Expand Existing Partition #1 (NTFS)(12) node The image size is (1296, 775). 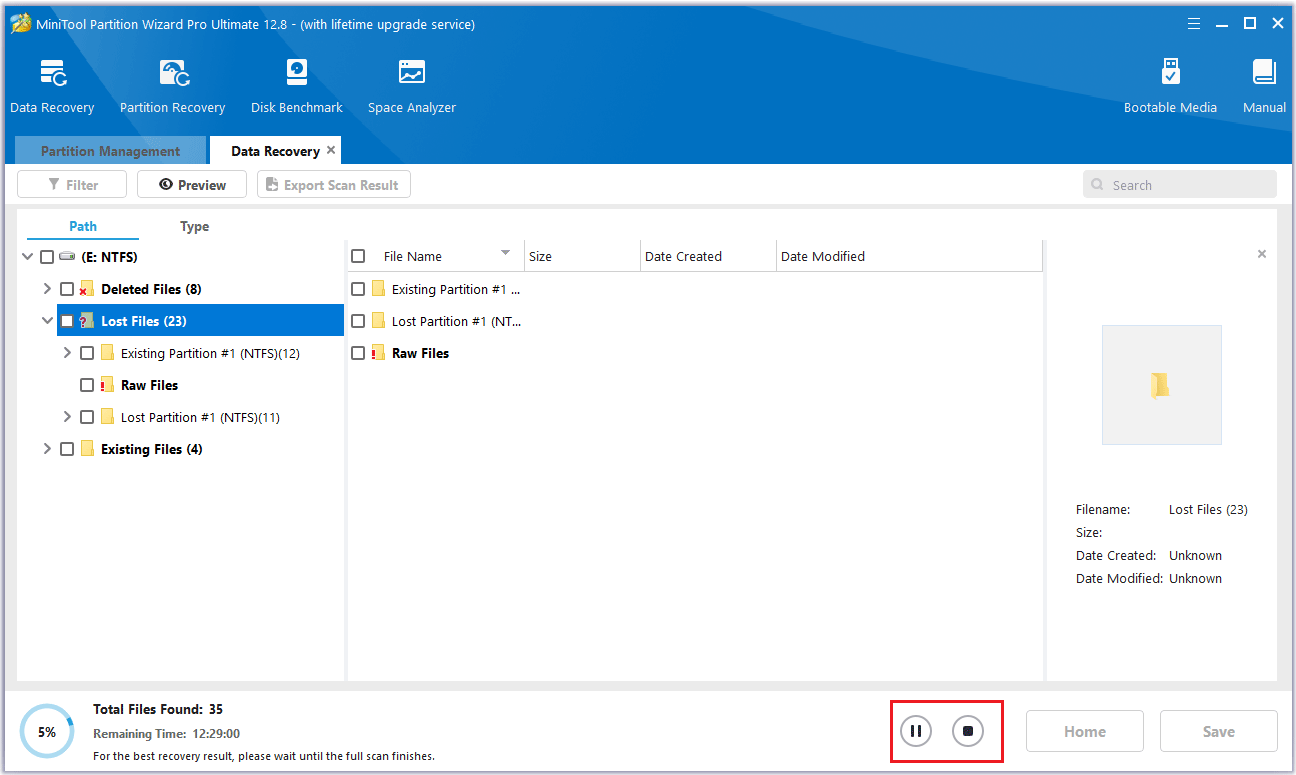tap(67, 353)
